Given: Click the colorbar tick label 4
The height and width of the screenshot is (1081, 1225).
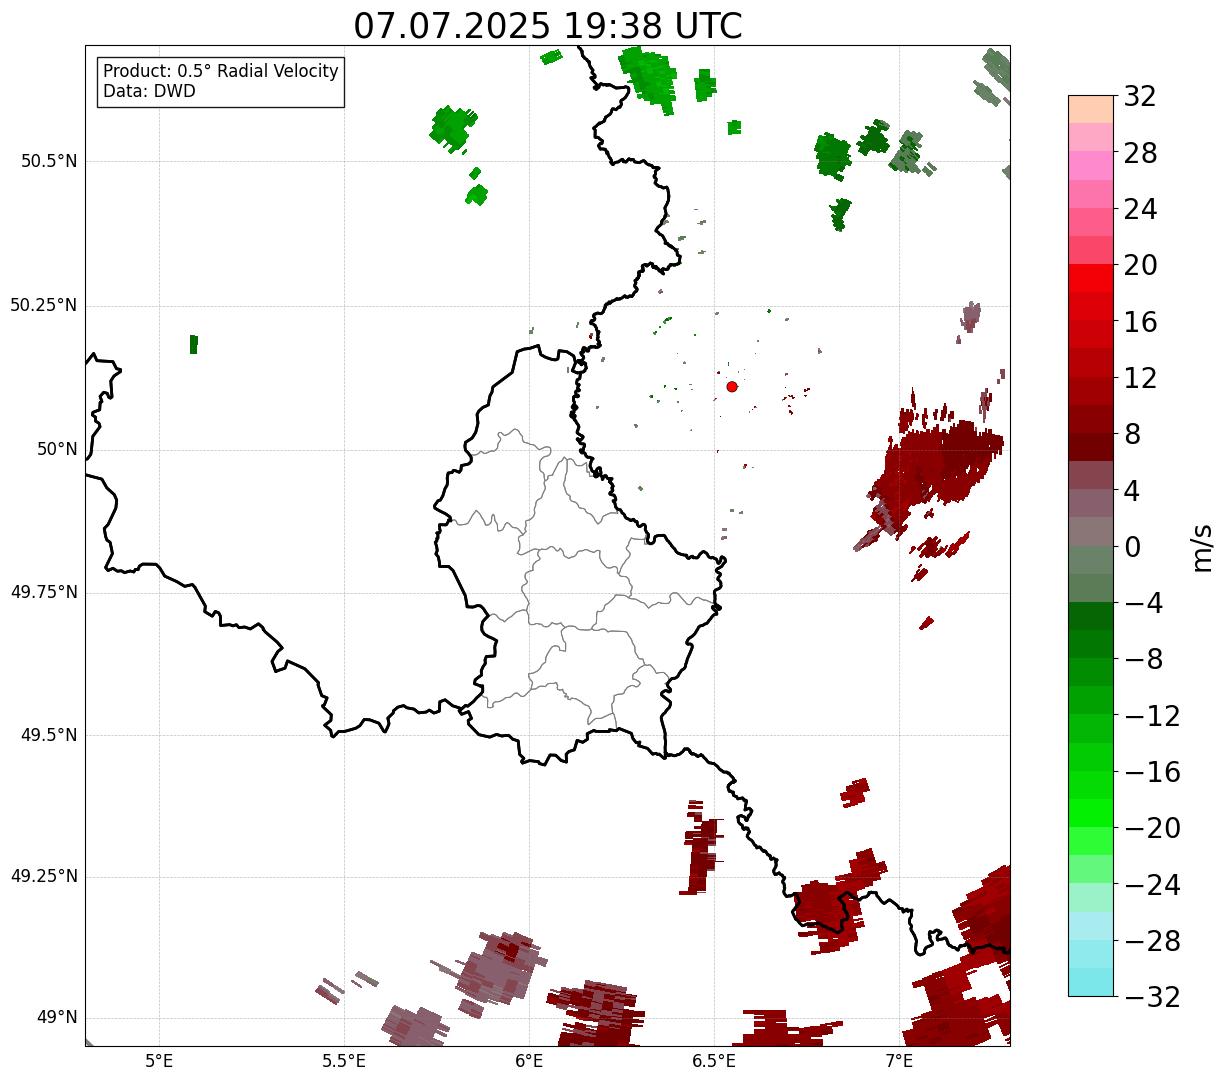Looking at the screenshot, I should click(1132, 490).
